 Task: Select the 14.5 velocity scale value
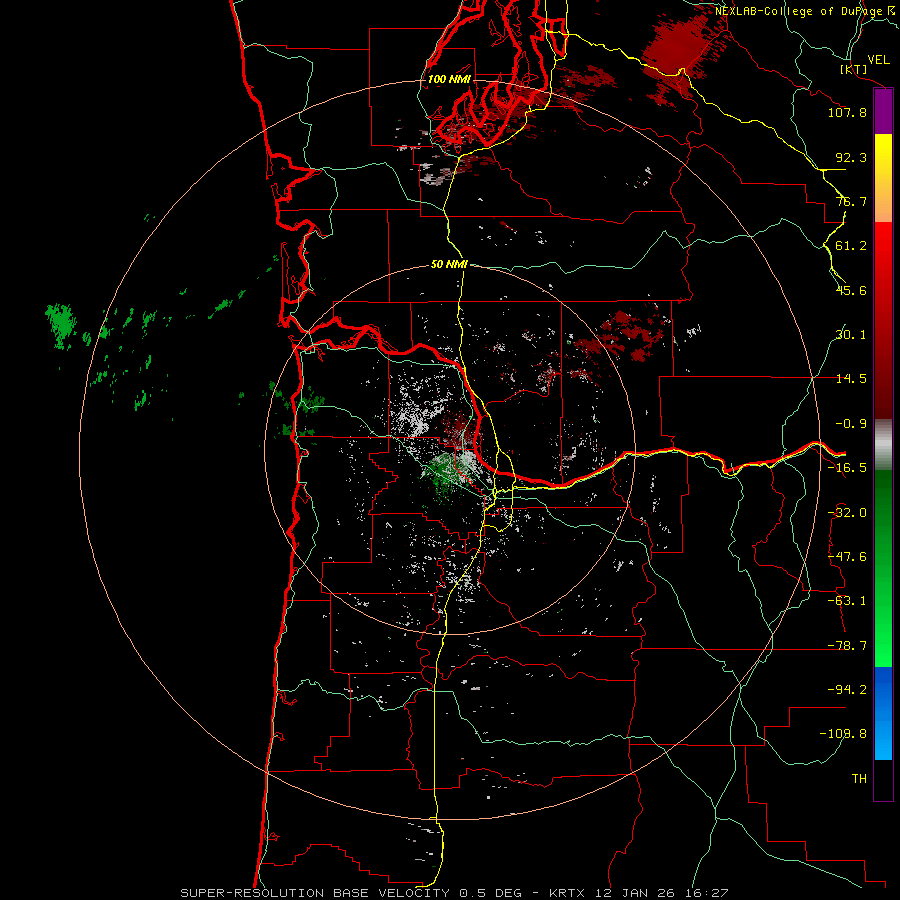click(x=851, y=379)
